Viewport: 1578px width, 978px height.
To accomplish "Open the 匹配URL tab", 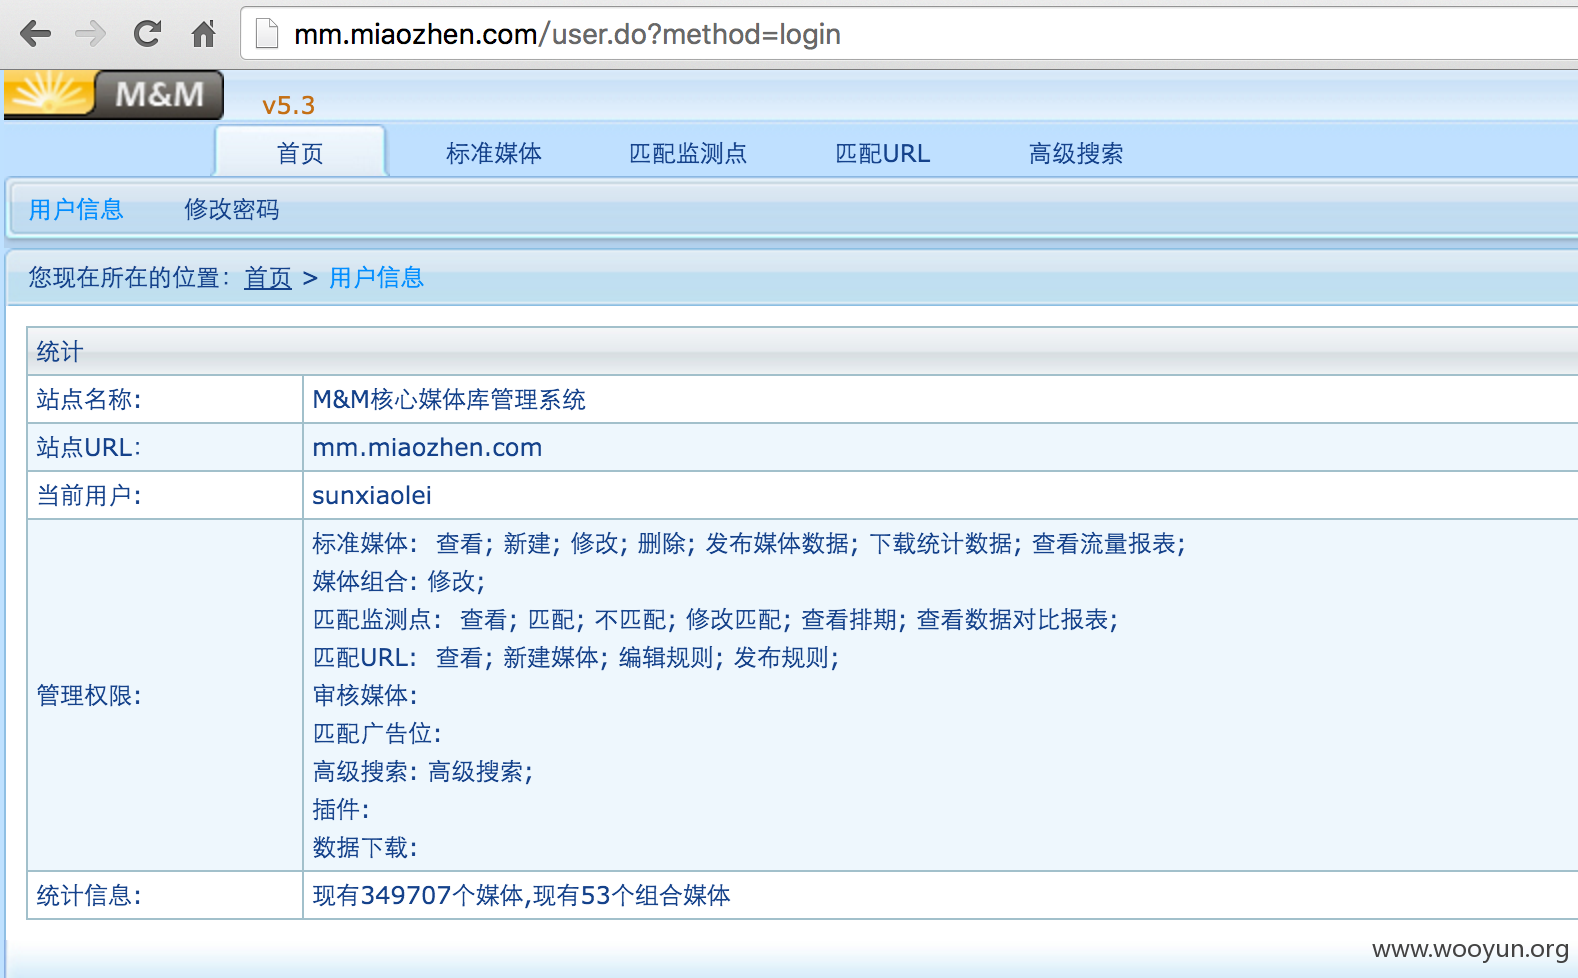I will pyautogui.click(x=882, y=153).
